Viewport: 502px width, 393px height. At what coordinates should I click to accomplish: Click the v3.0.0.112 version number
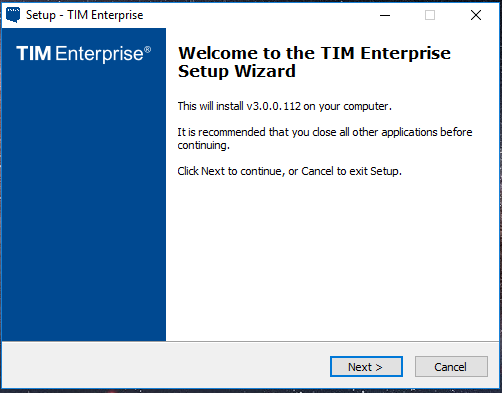[273, 106]
